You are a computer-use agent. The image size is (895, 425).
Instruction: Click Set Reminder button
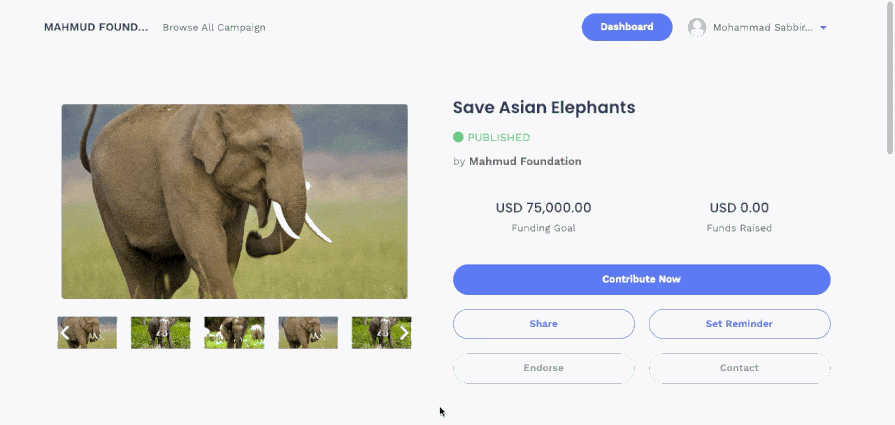(x=739, y=324)
